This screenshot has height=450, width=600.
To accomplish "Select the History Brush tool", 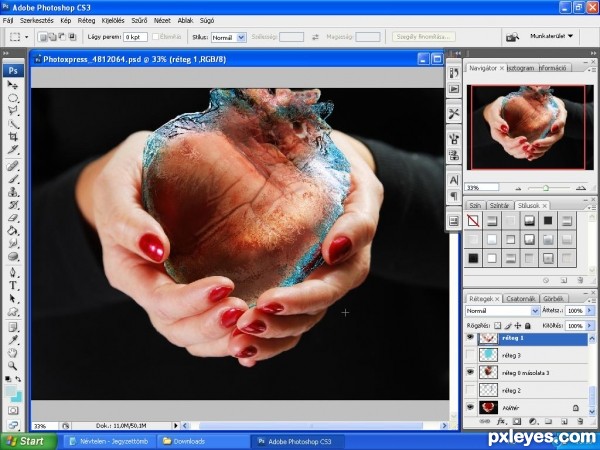I will (x=13, y=205).
